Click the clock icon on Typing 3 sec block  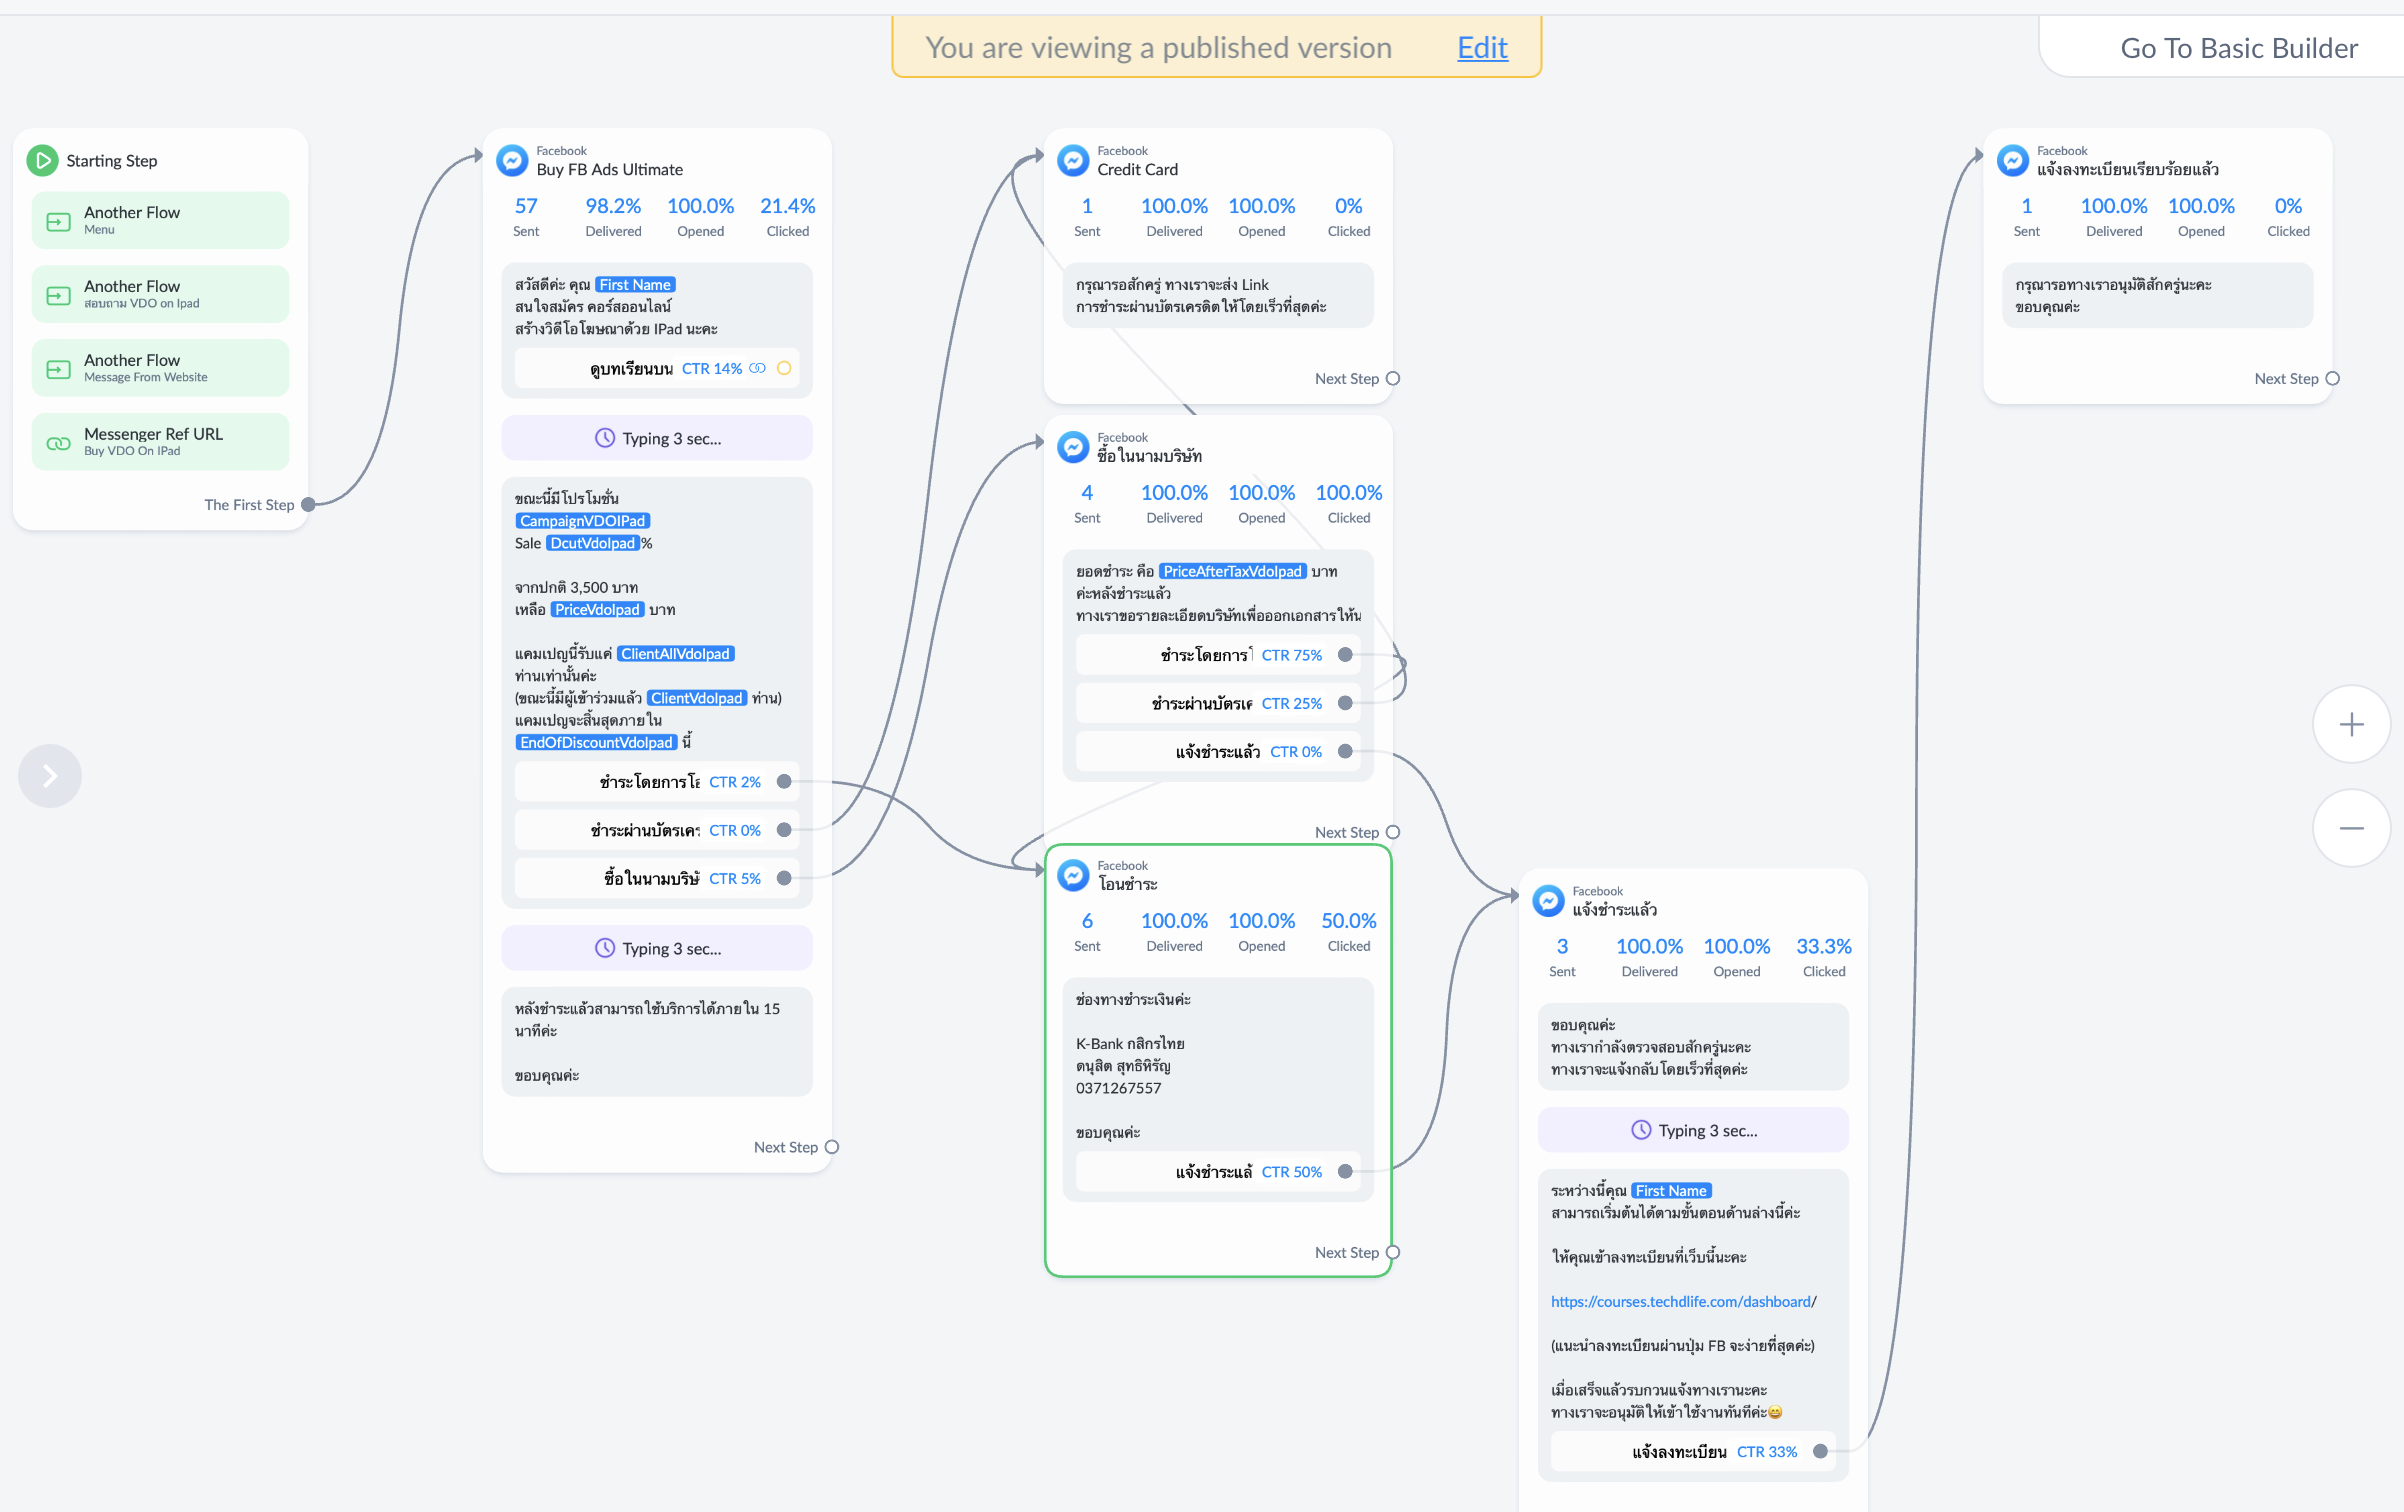[x=607, y=437]
